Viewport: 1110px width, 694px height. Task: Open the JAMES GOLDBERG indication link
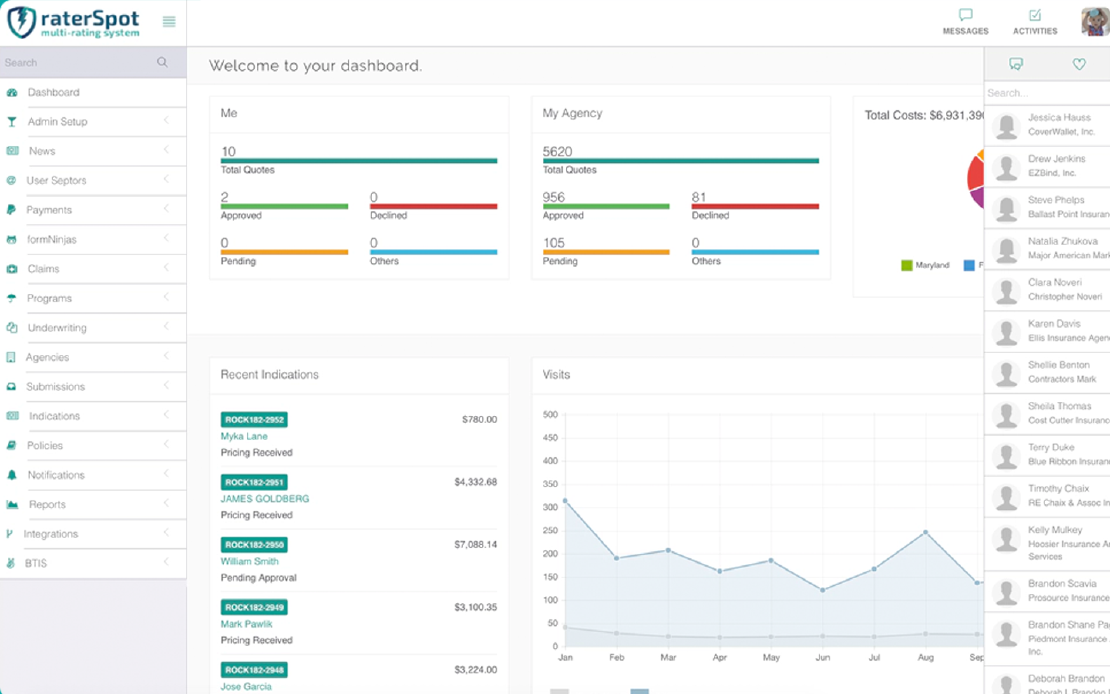tap(265, 499)
